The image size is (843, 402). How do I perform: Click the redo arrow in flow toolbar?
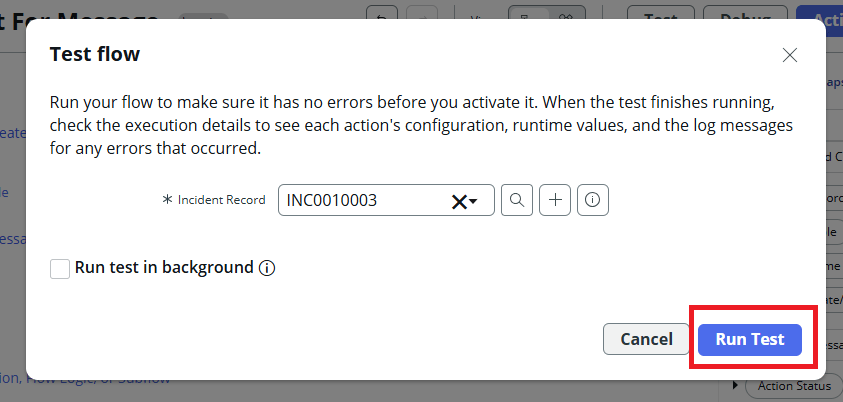(x=422, y=14)
